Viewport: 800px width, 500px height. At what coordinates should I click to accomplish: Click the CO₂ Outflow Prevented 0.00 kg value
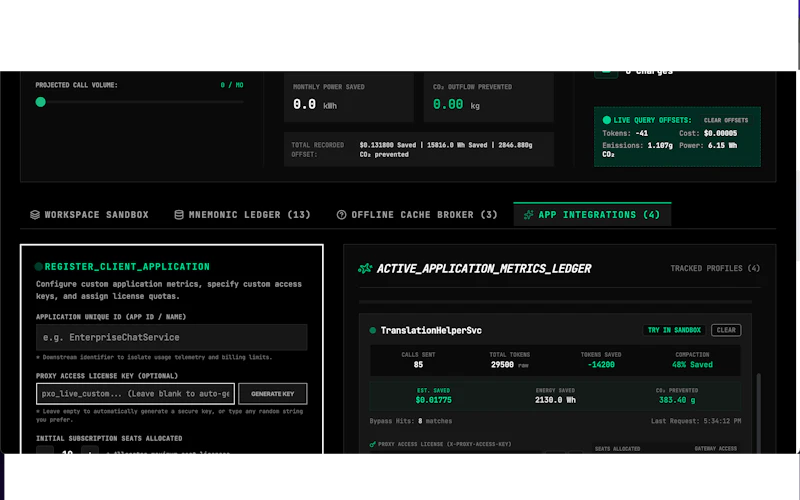(x=456, y=105)
